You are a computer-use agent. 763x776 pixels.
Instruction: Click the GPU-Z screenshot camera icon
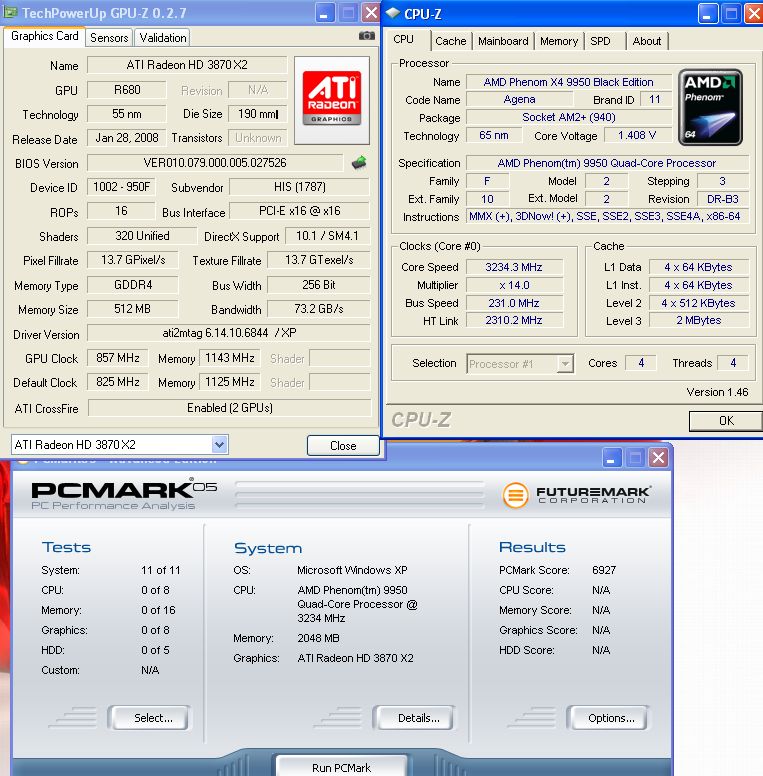pos(366,36)
